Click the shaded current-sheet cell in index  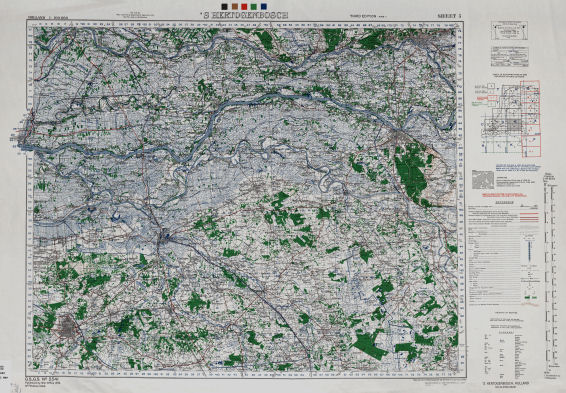[x=514, y=125]
